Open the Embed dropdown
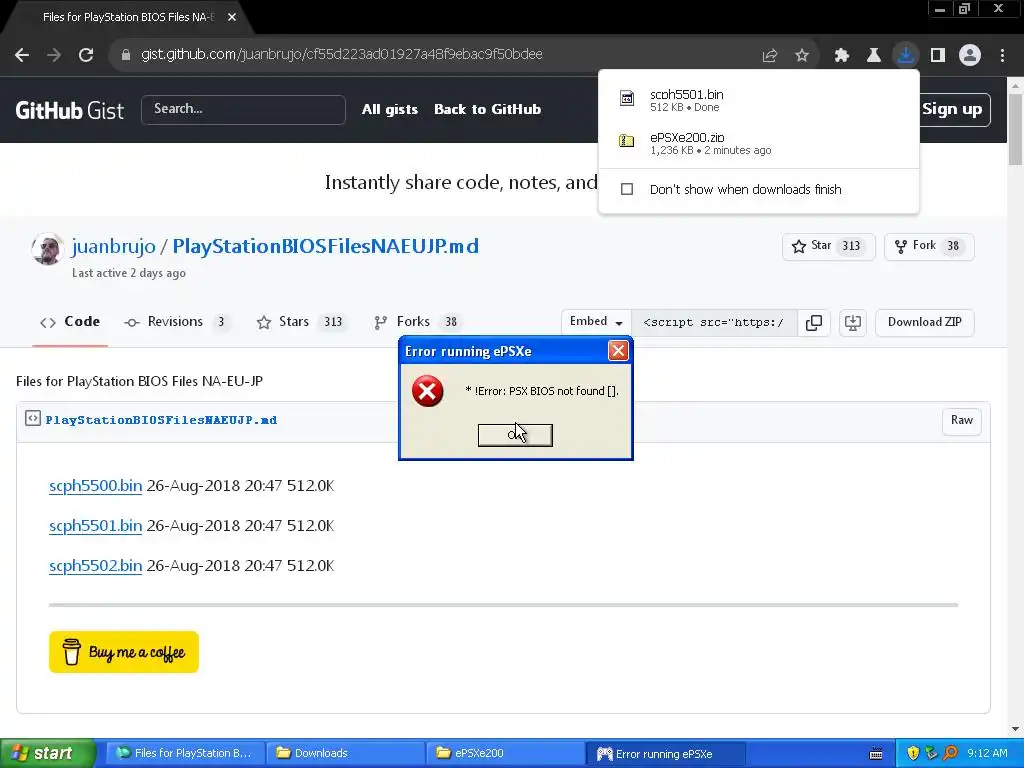Screen dimensions: 1024x768 point(596,322)
